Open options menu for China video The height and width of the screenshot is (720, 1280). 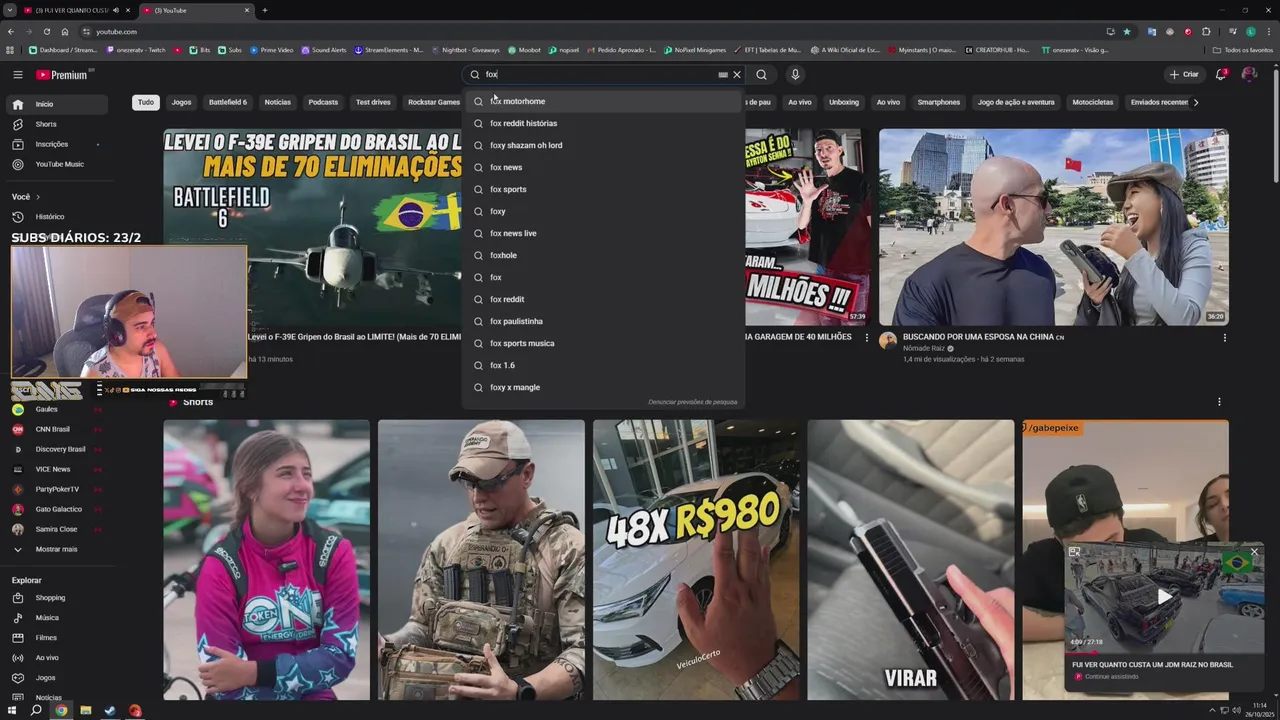click(x=1224, y=338)
